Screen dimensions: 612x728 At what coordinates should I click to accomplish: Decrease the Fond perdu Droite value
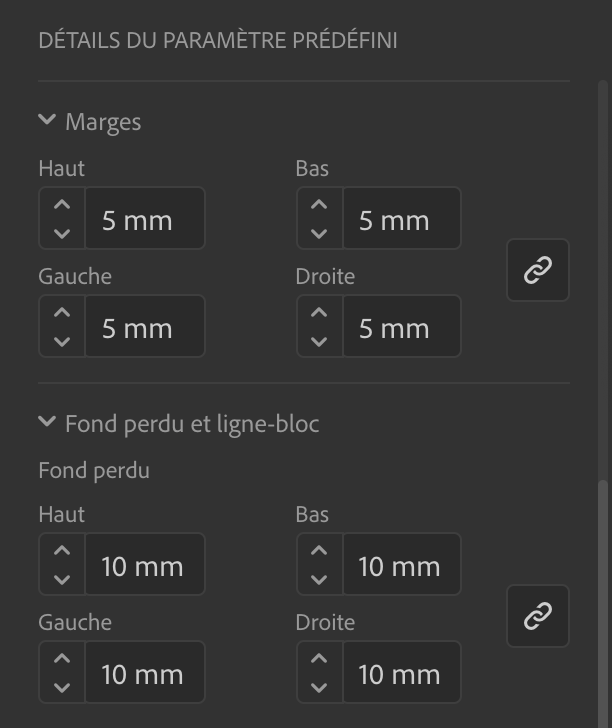(319, 687)
